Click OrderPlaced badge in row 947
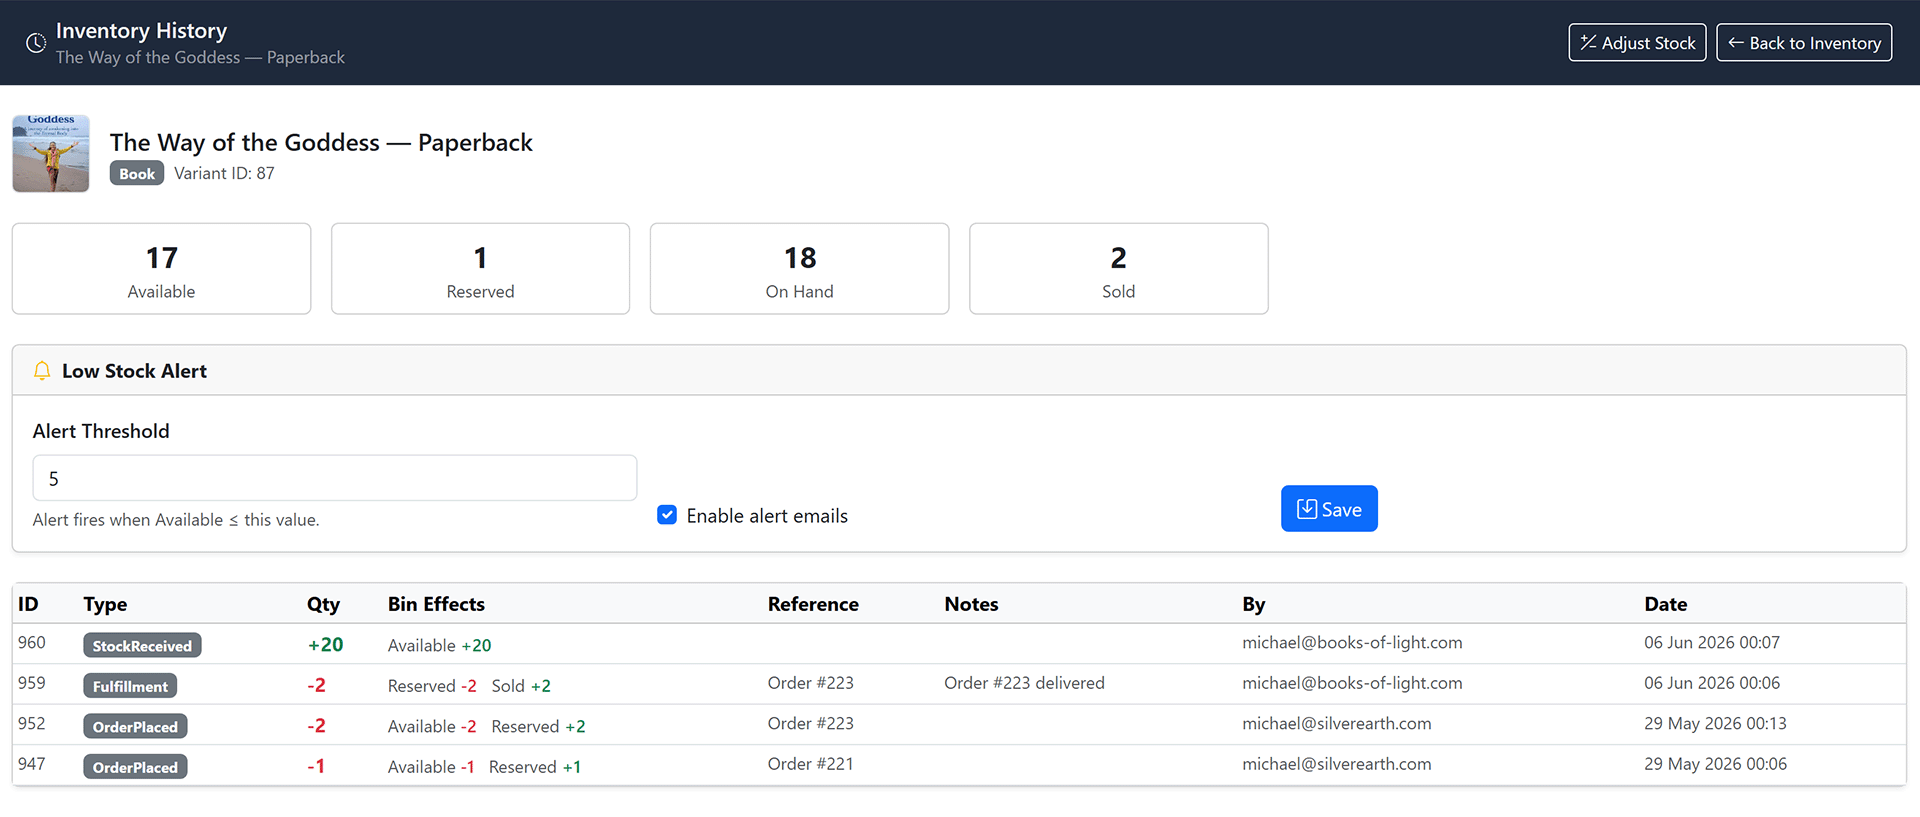Image resolution: width=1920 pixels, height=817 pixels. pos(135,767)
